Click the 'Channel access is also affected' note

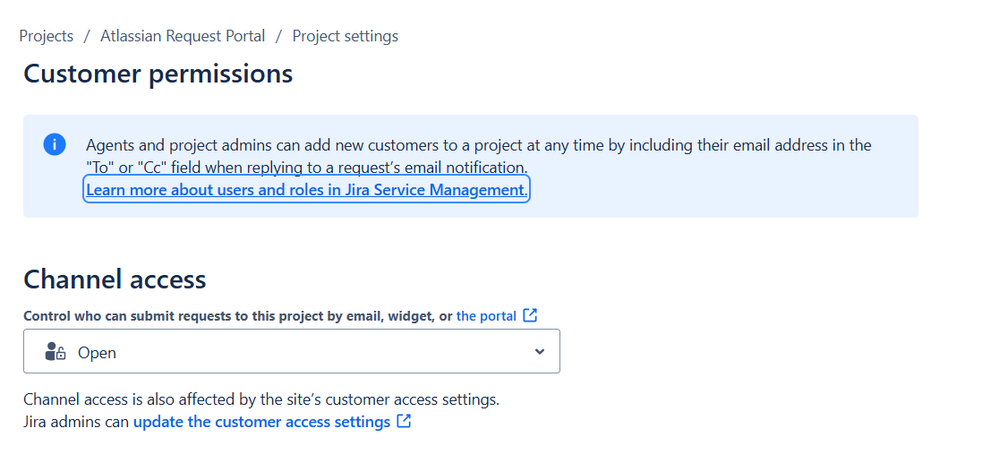tap(261, 400)
